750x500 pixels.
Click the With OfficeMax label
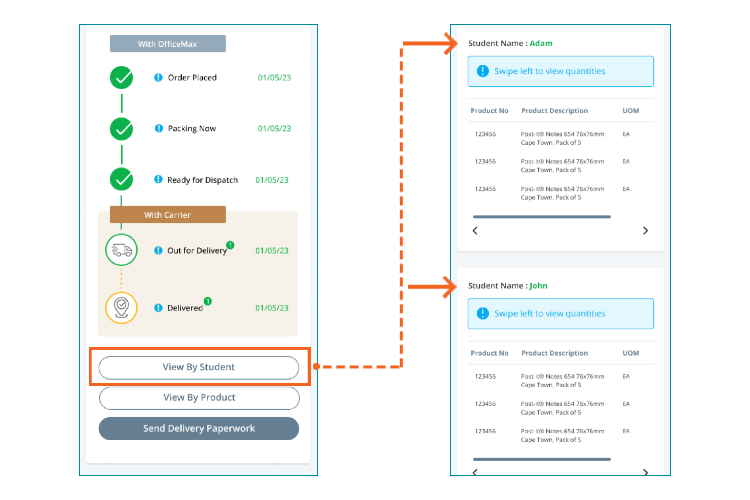click(168, 44)
